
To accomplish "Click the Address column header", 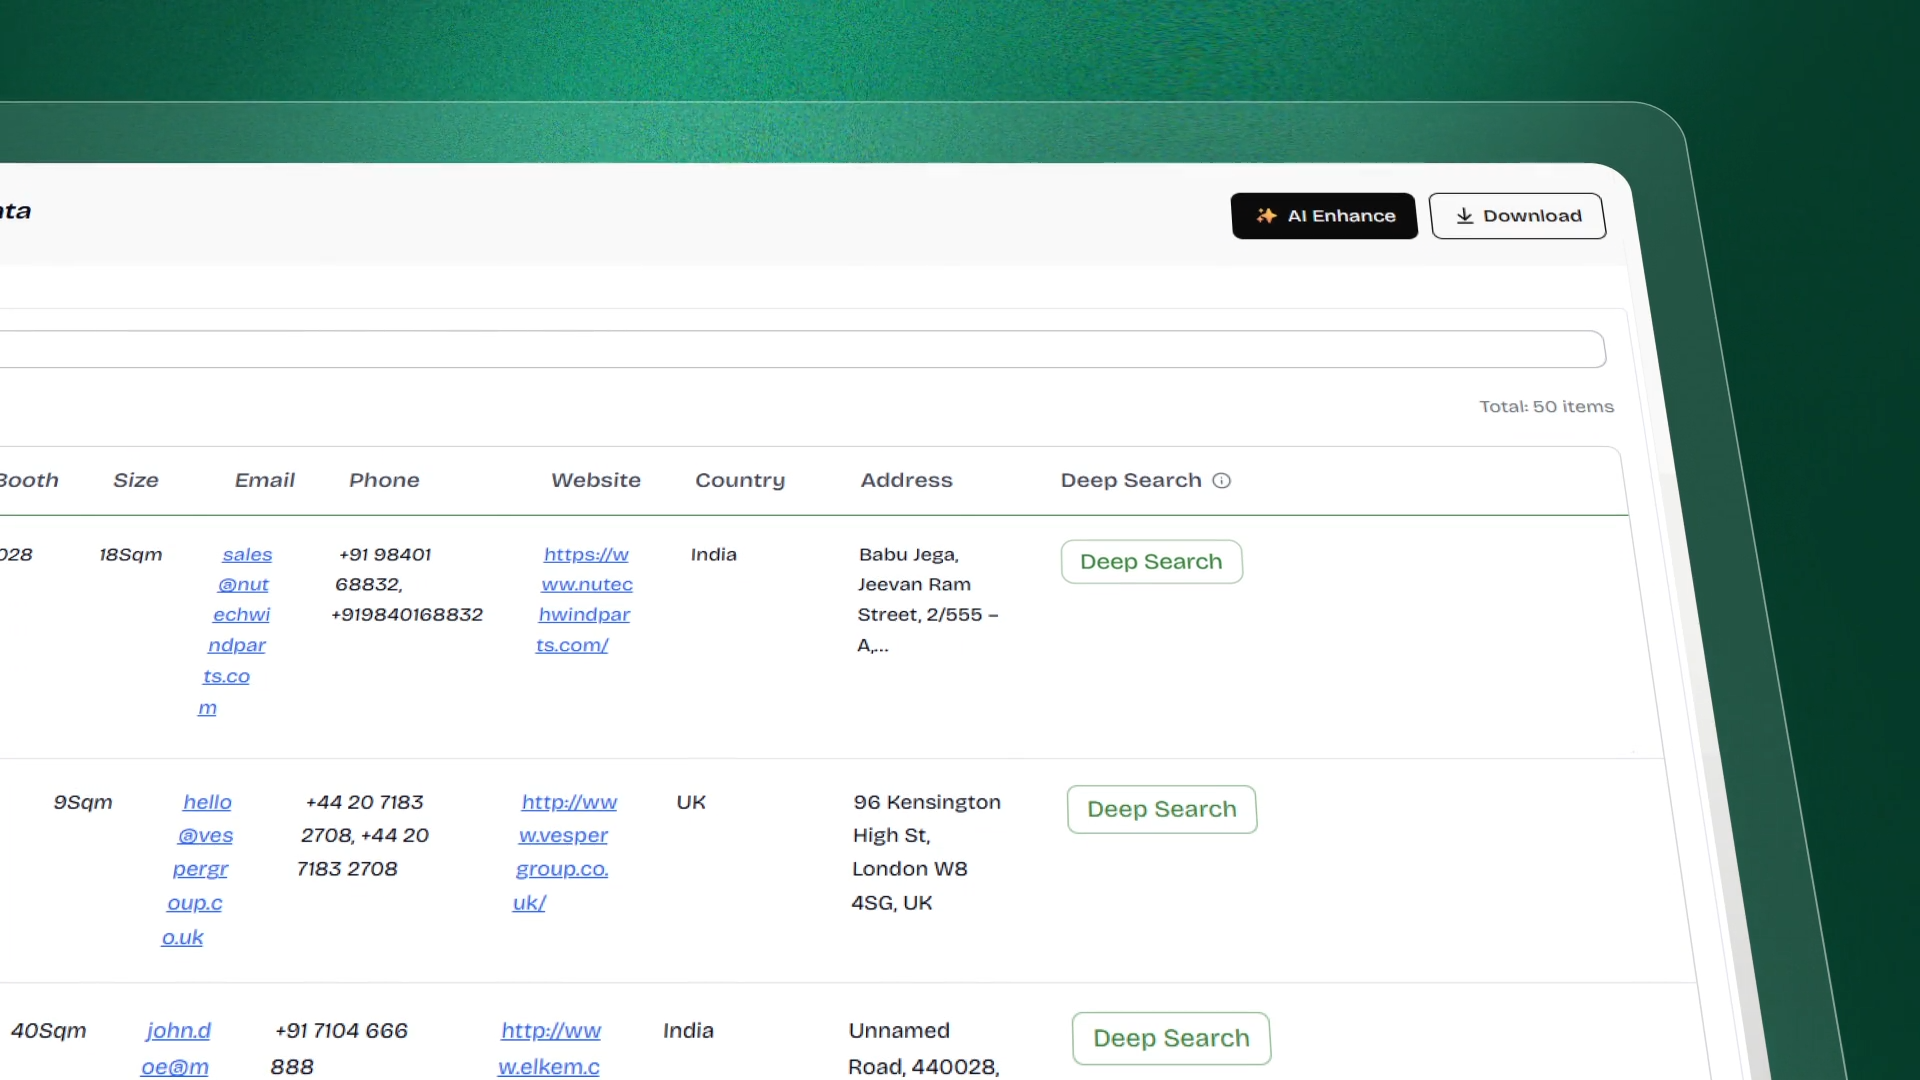I will [x=906, y=480].
